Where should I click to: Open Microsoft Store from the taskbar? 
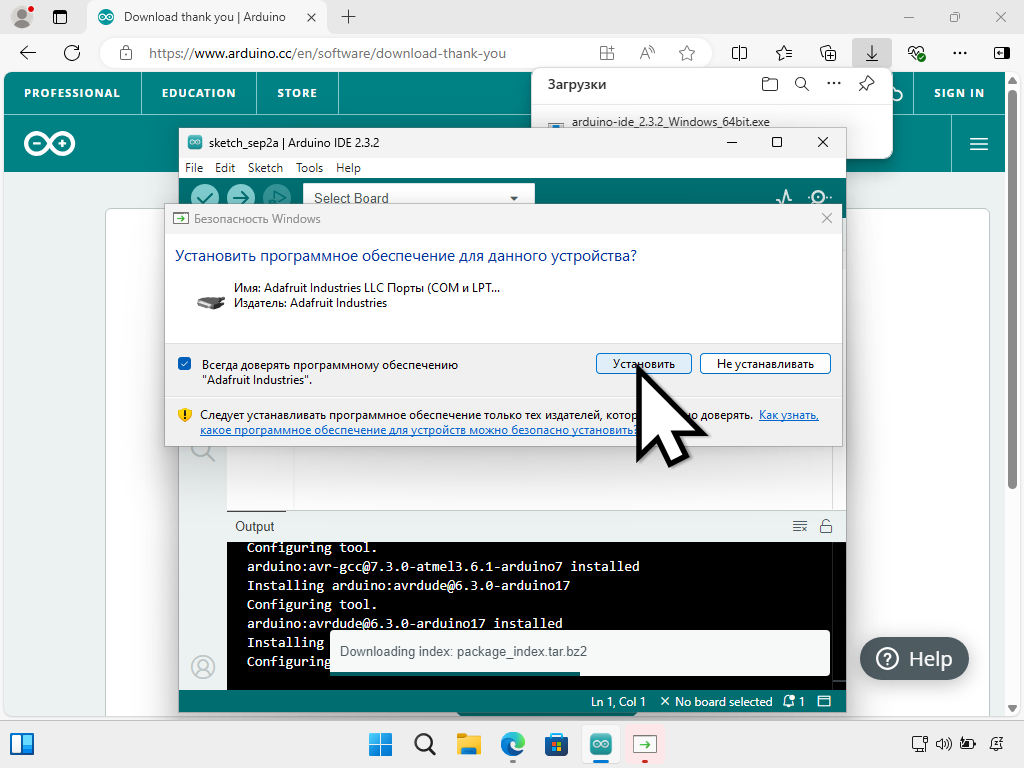tap(556, 744)
